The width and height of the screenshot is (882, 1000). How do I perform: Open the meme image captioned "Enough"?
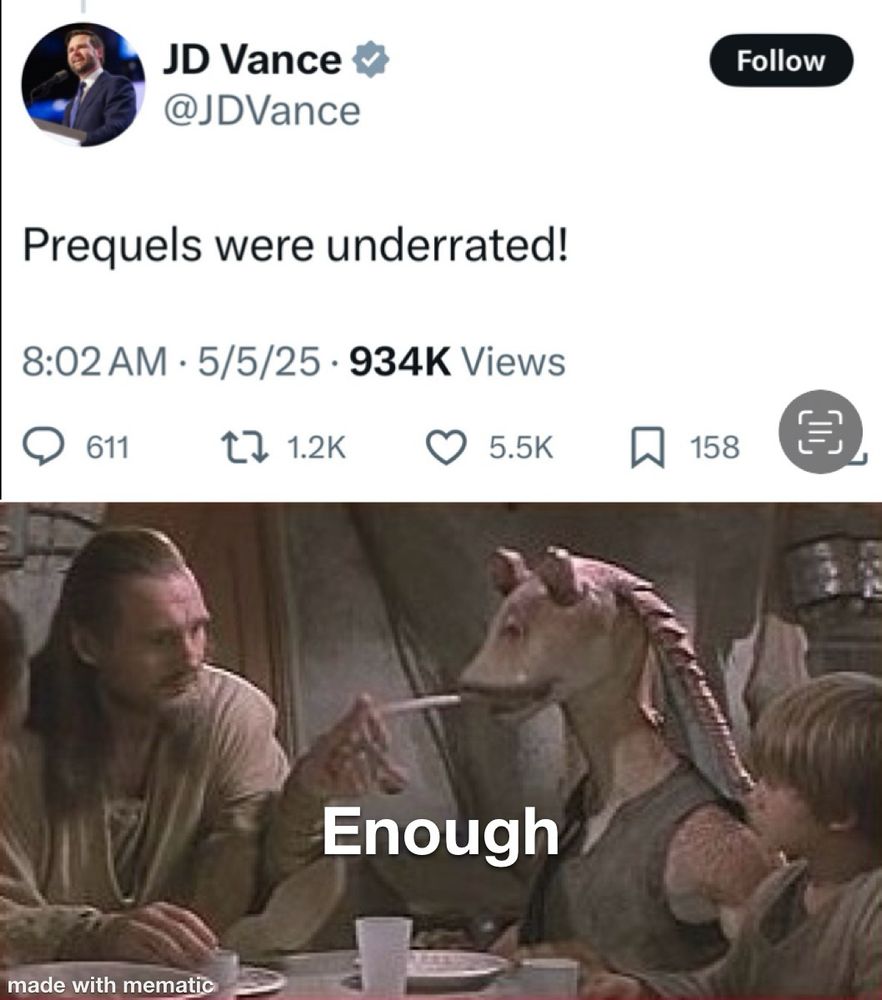(441, 751)
